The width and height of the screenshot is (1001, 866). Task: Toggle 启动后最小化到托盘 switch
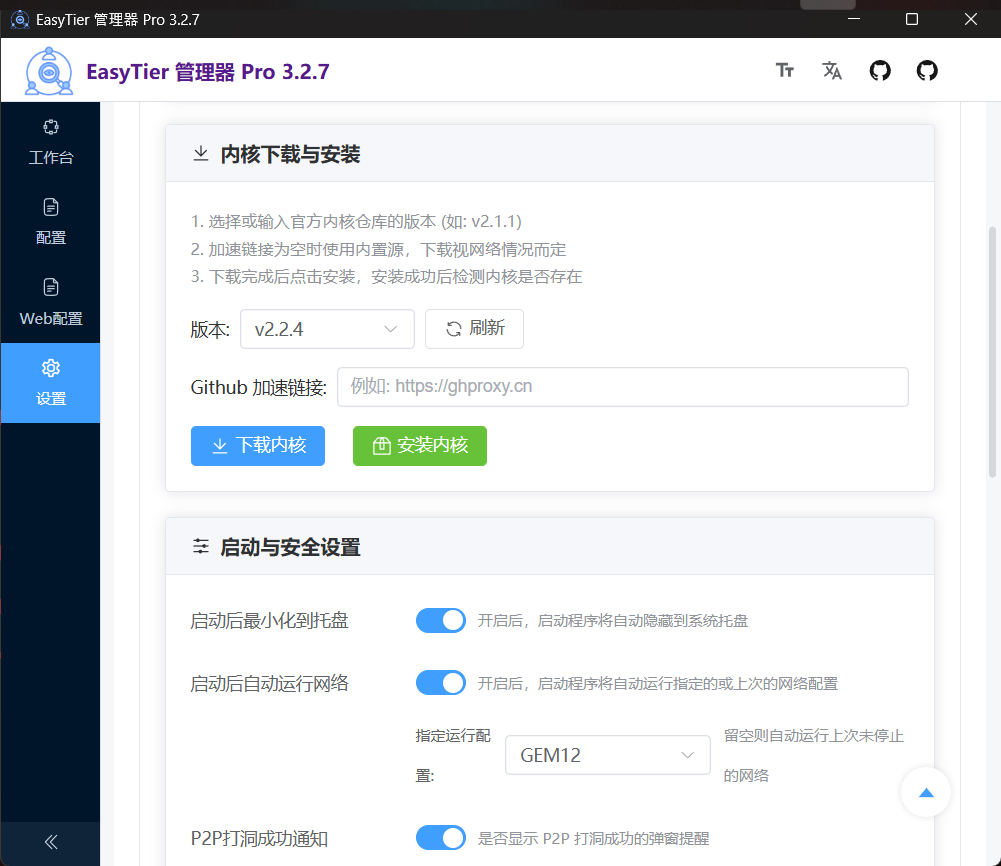pyautogui.click(x=440, y=620)
